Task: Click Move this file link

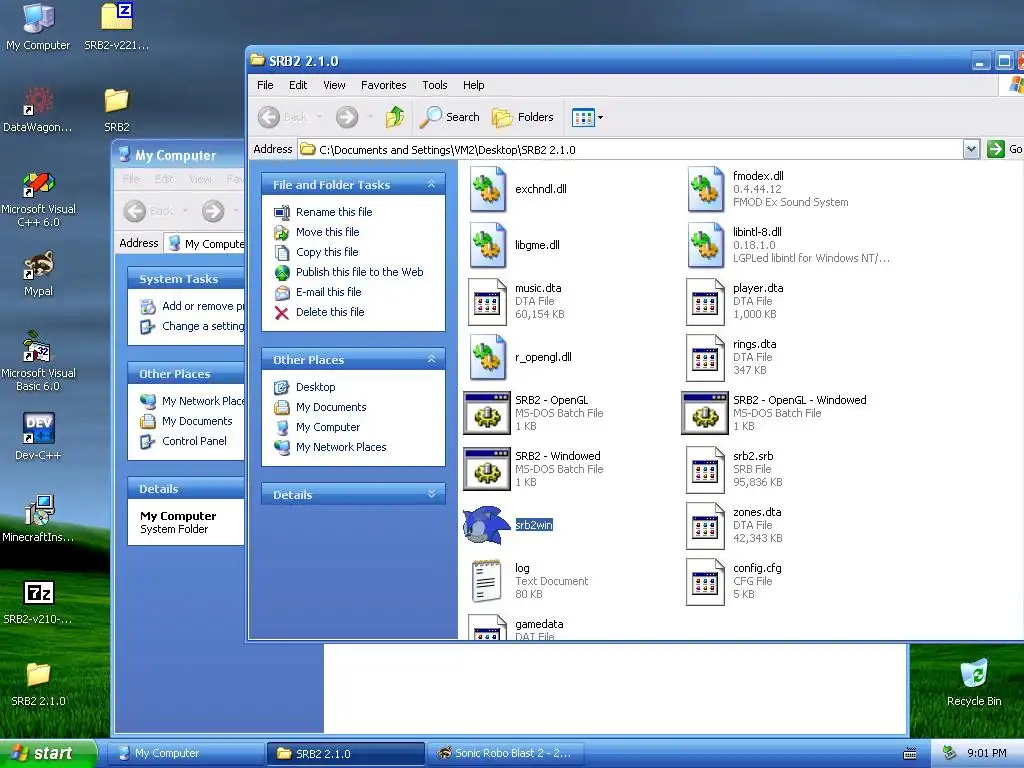Action: click(327, 232)
